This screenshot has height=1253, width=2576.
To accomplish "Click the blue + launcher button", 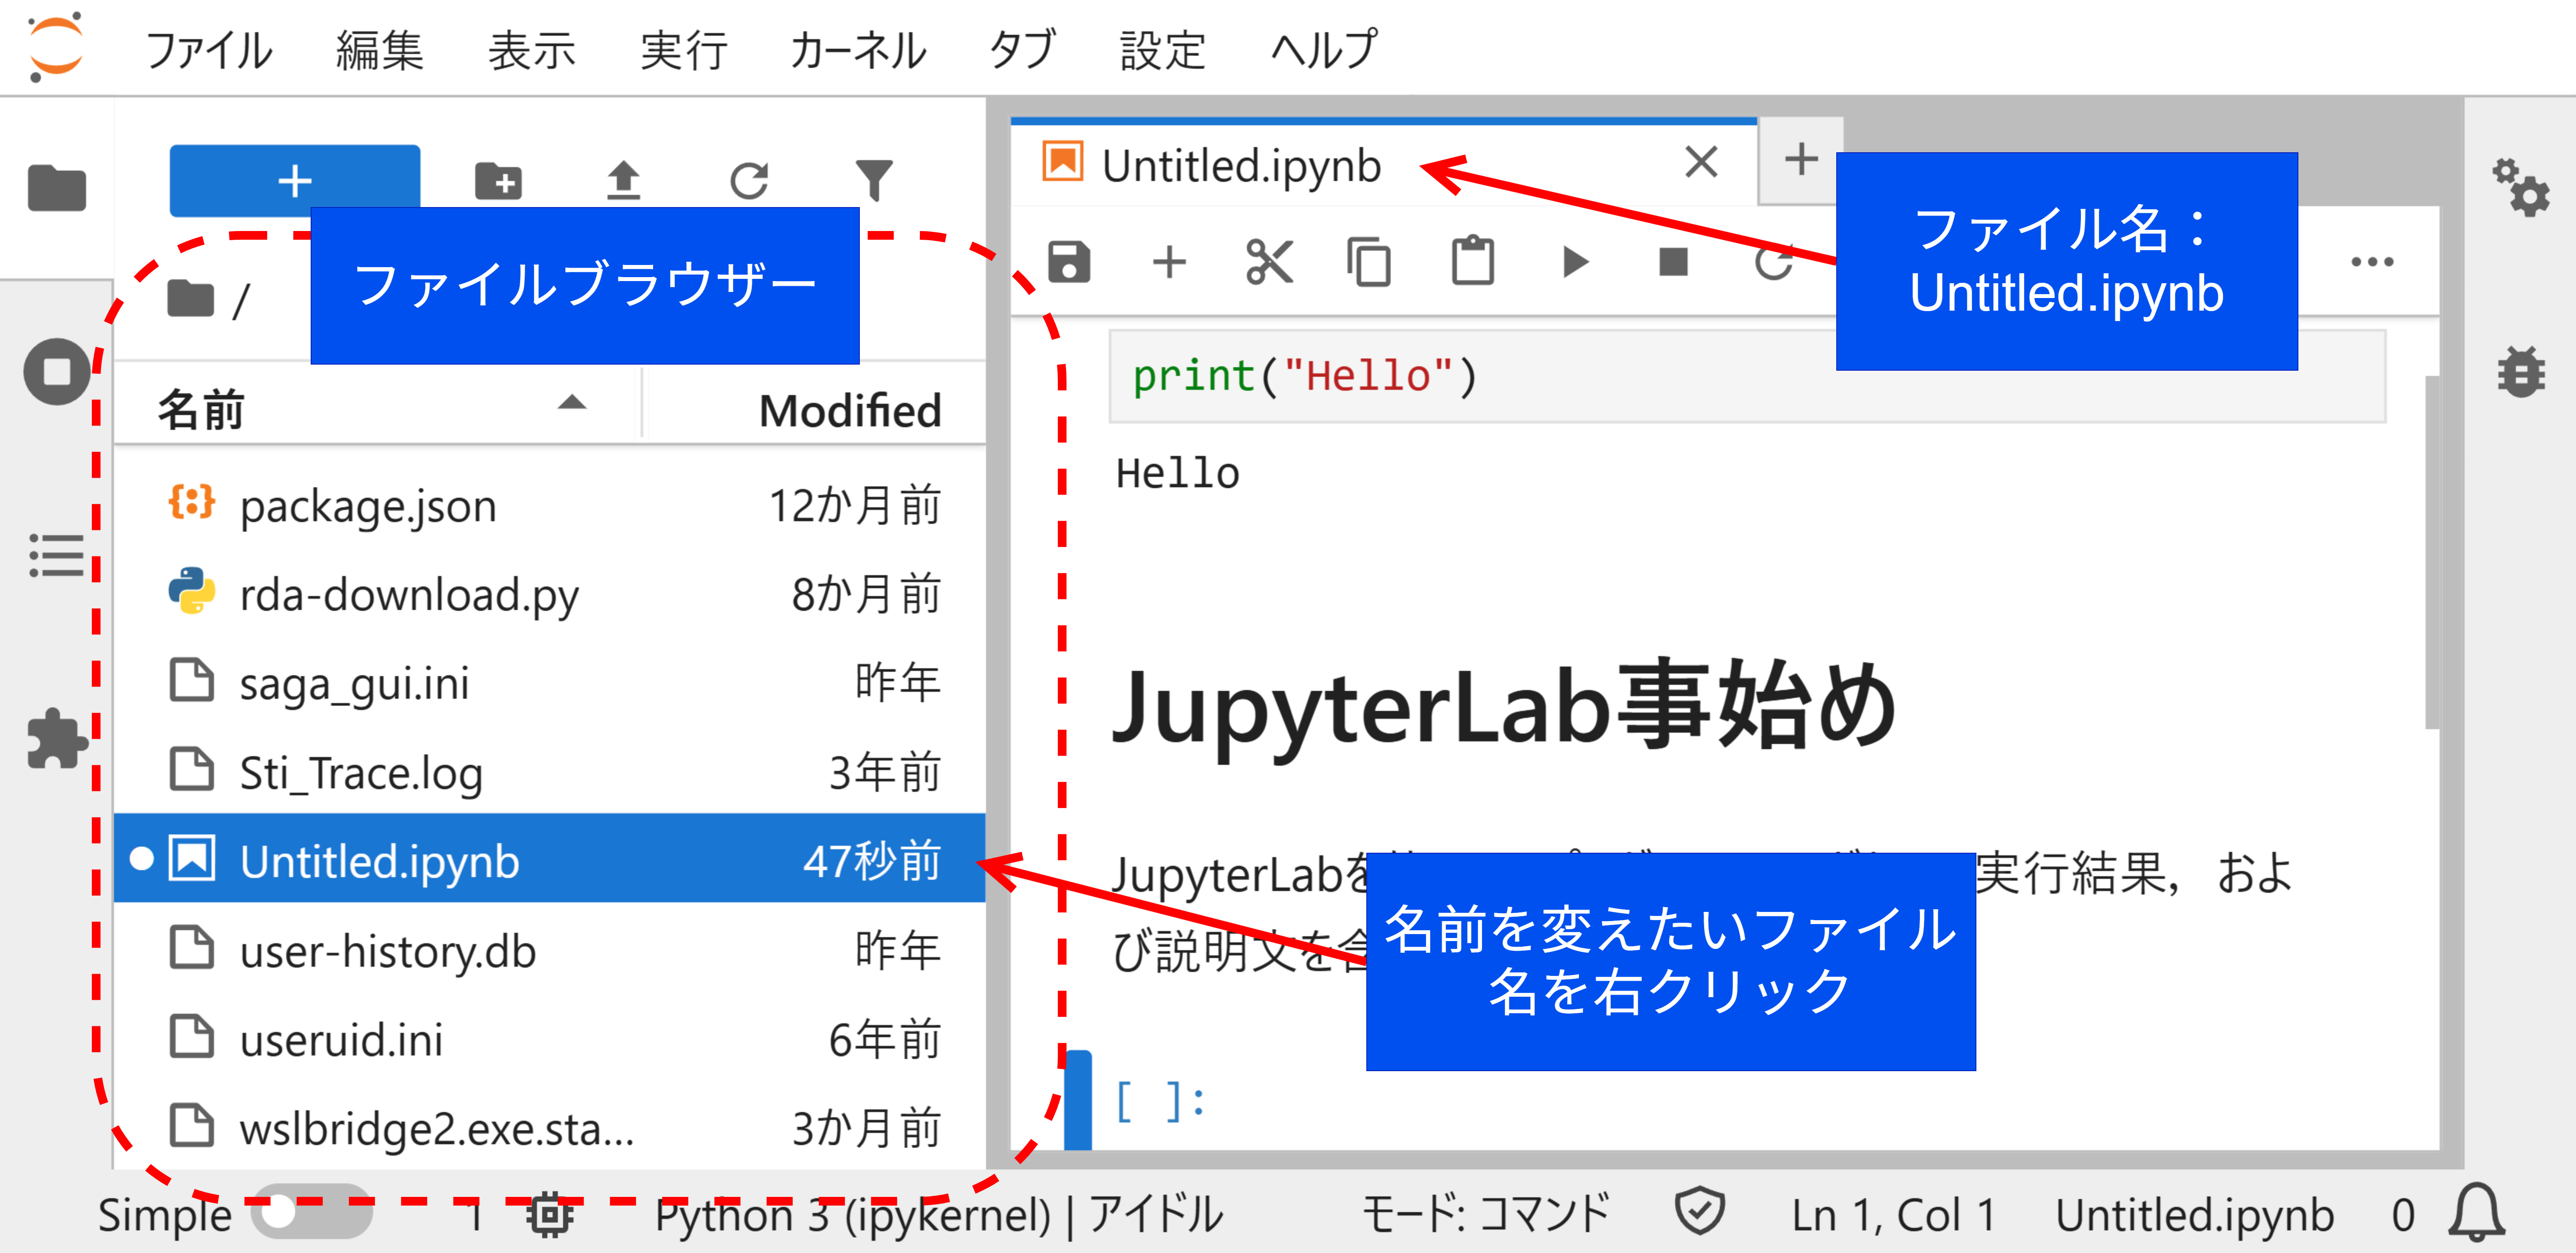I will [295, 181].
